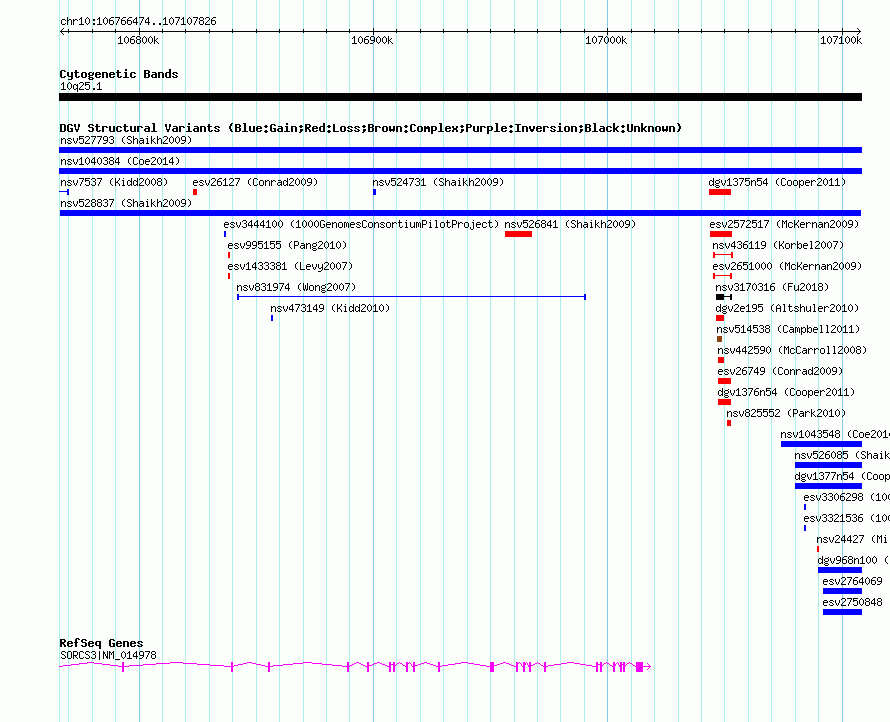Click the SORCS3|NM_014978 gene label
Viewport: 890px width, 722px height.
click(x=108, y=655)
